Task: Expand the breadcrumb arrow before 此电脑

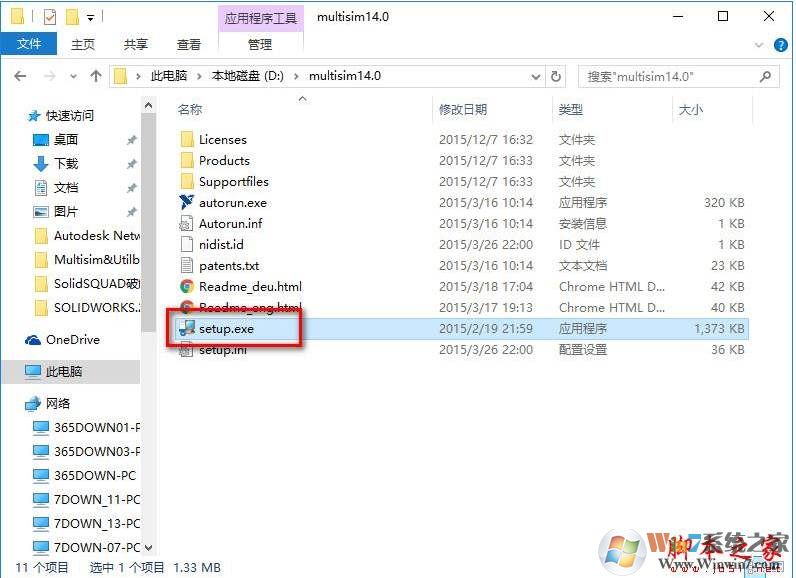Action: click(x=138, y=76)
